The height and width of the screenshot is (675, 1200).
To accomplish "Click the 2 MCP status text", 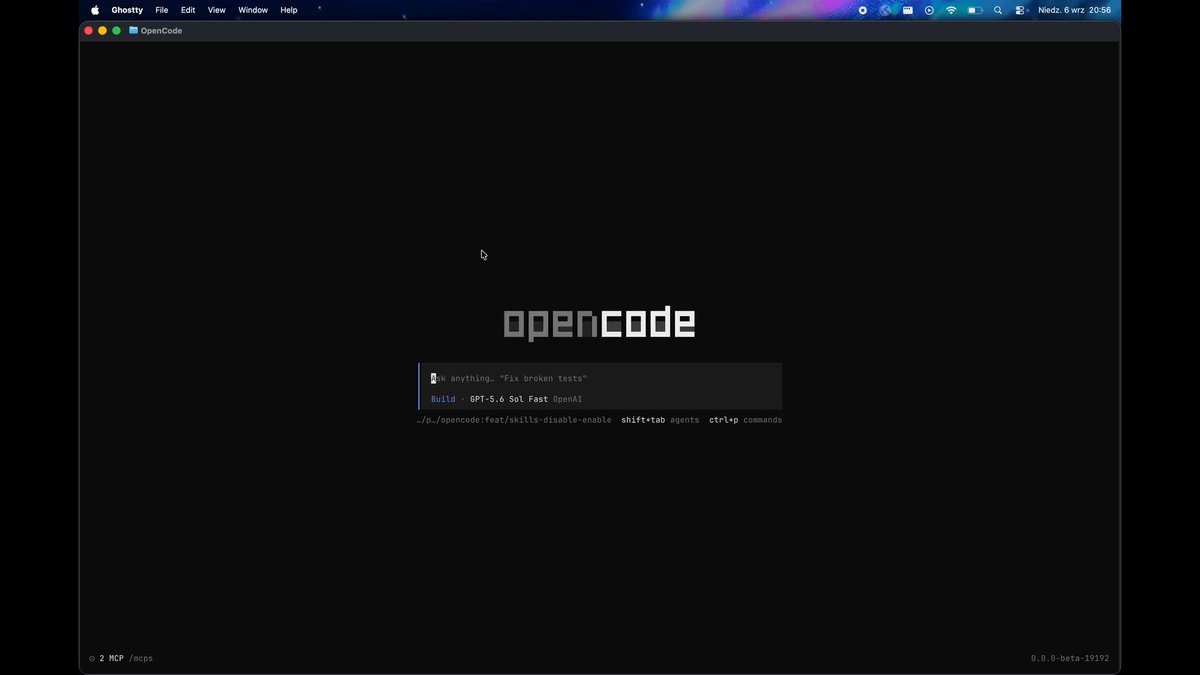I will point(111,659).
